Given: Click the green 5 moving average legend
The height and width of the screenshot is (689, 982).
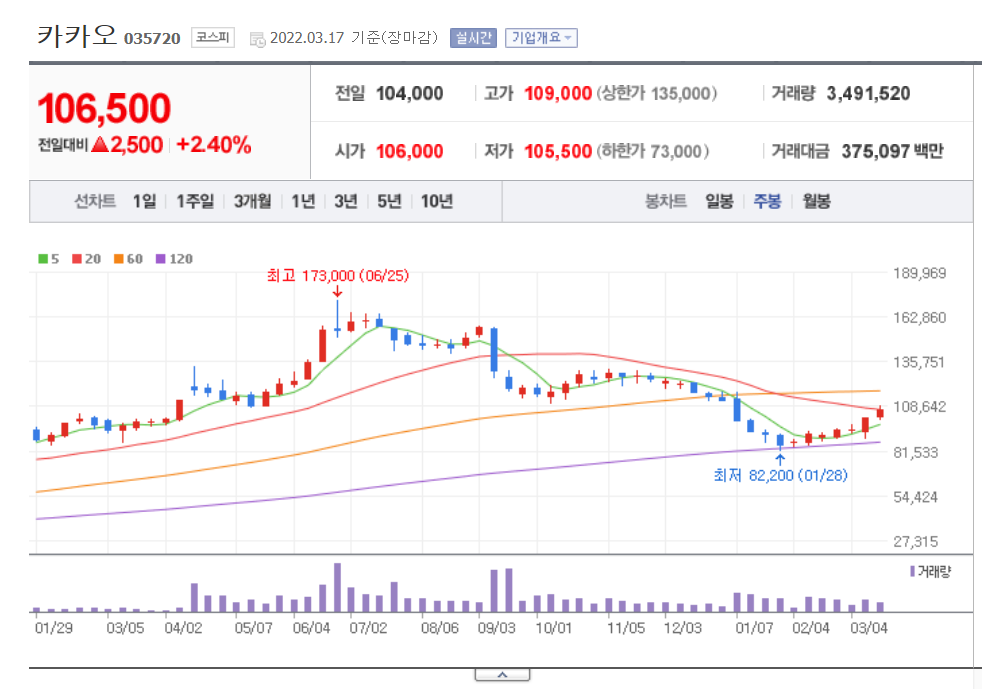Looking at the screenshot, I should [48, 259].
